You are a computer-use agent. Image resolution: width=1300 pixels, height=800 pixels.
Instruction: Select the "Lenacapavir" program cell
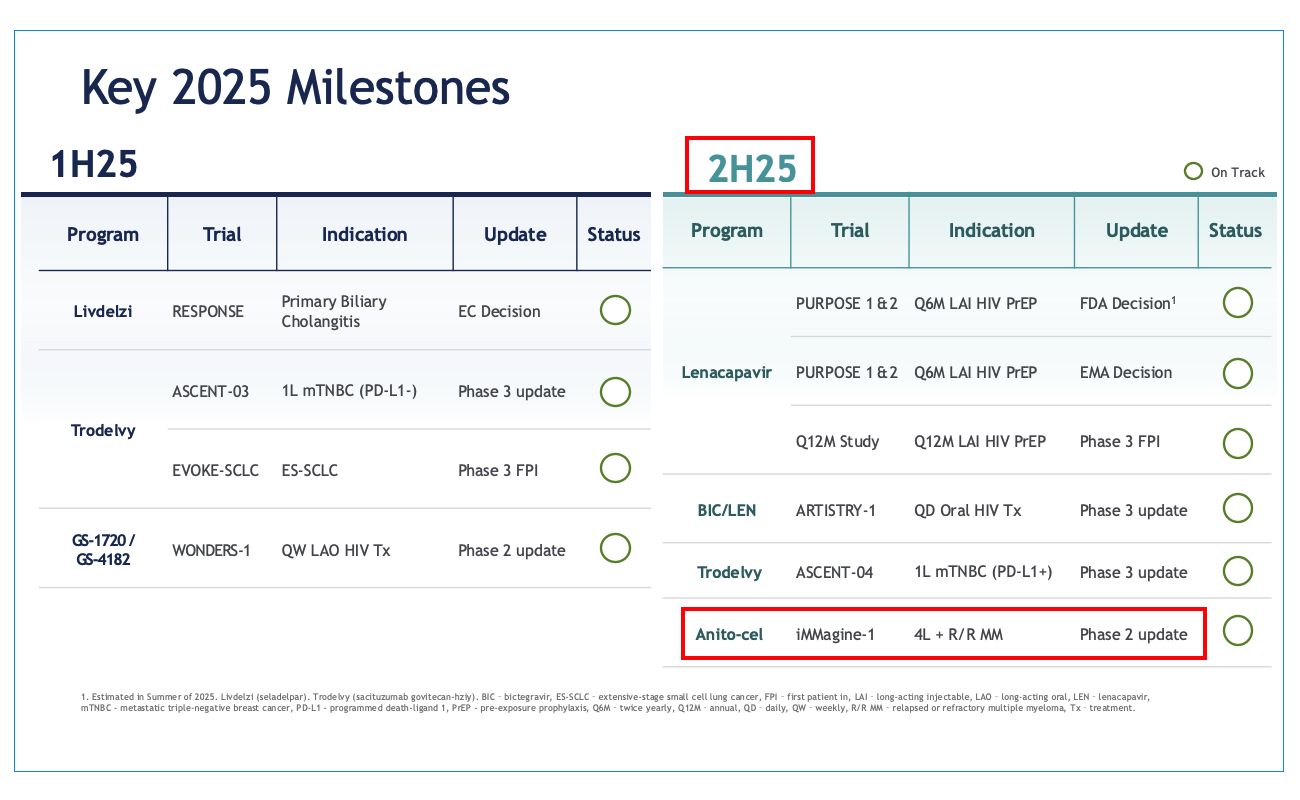(x=727, y=372)
